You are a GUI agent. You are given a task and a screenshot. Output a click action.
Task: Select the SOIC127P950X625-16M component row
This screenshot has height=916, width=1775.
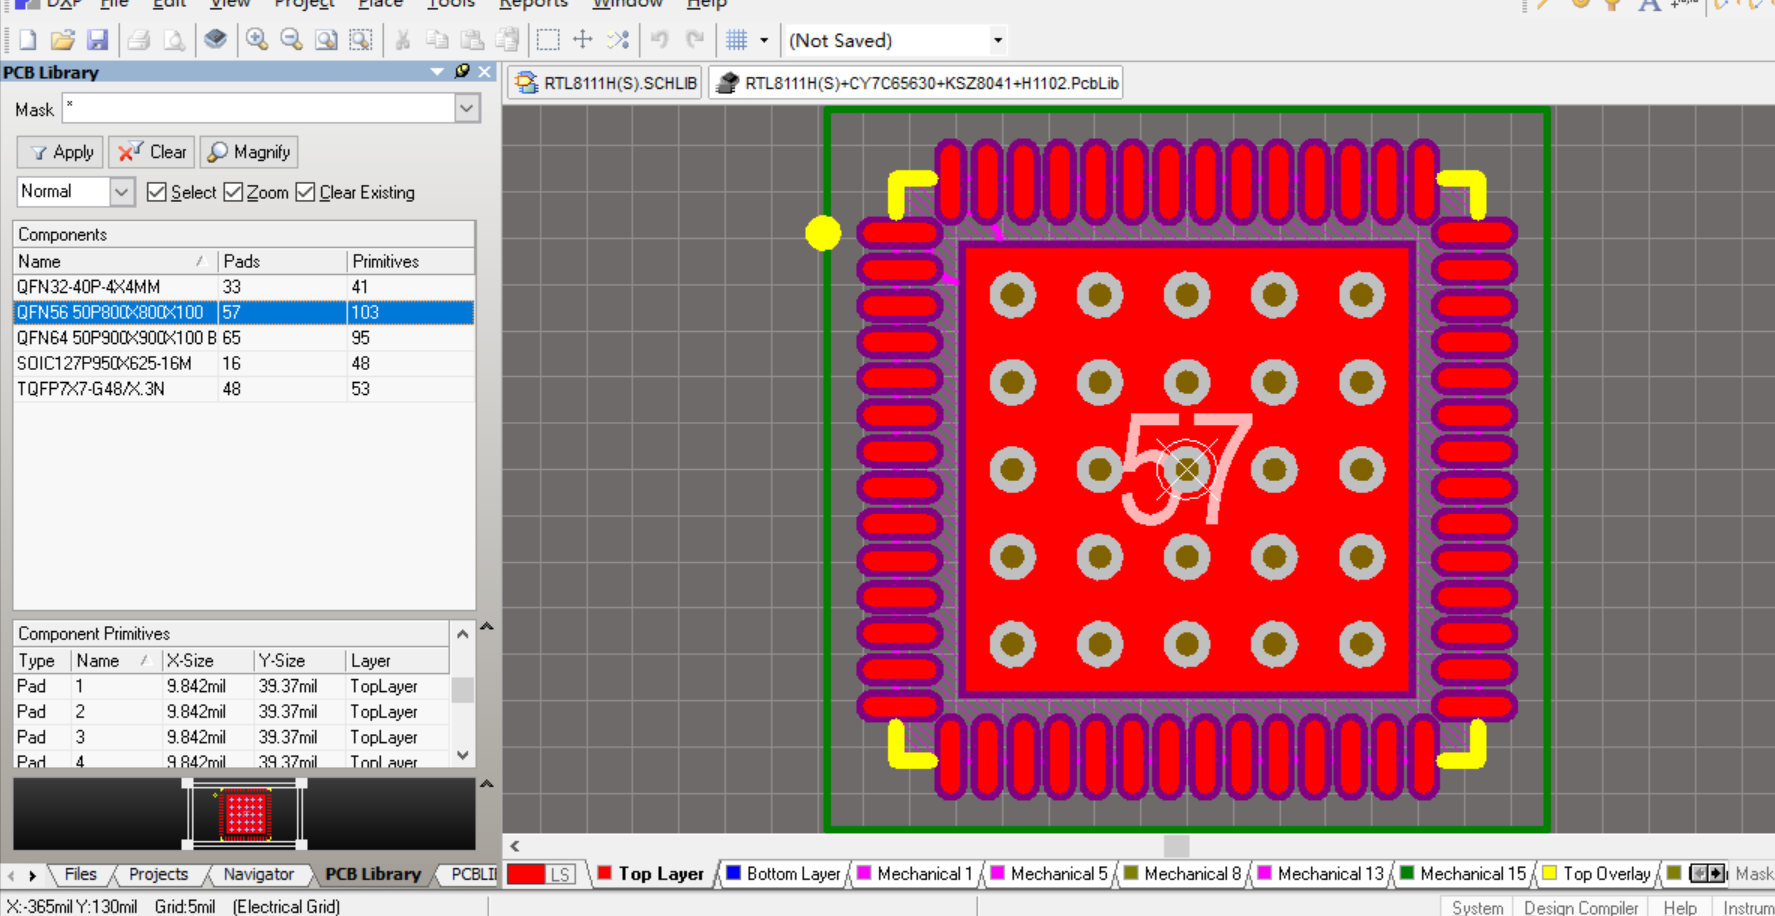pos(243,363)
